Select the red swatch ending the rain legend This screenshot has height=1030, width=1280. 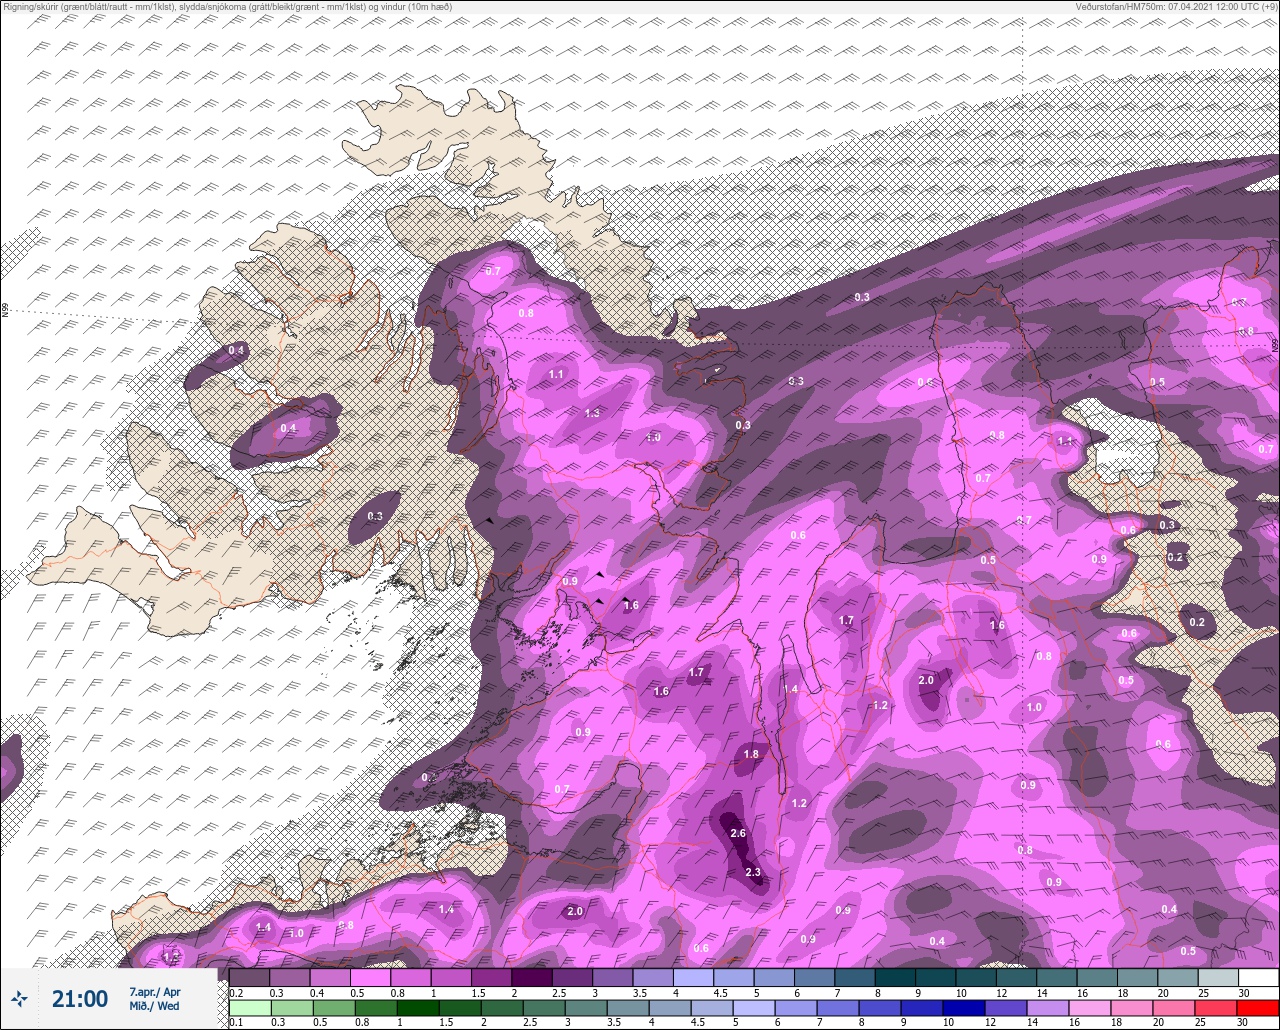pos(1258,1008)
